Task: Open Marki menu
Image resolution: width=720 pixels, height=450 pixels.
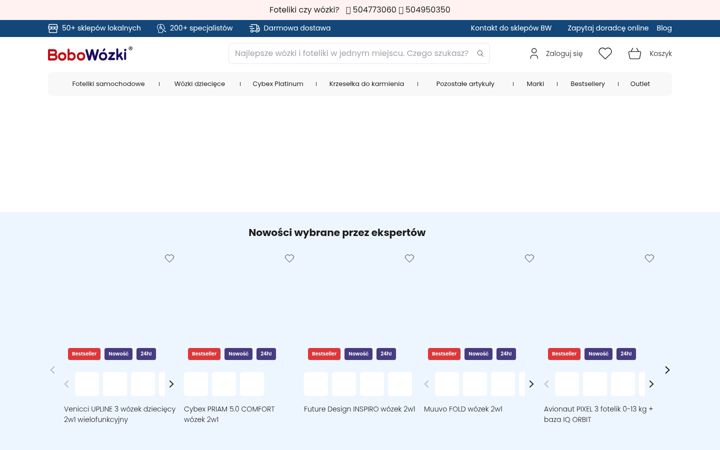Action: coord(535,84)
